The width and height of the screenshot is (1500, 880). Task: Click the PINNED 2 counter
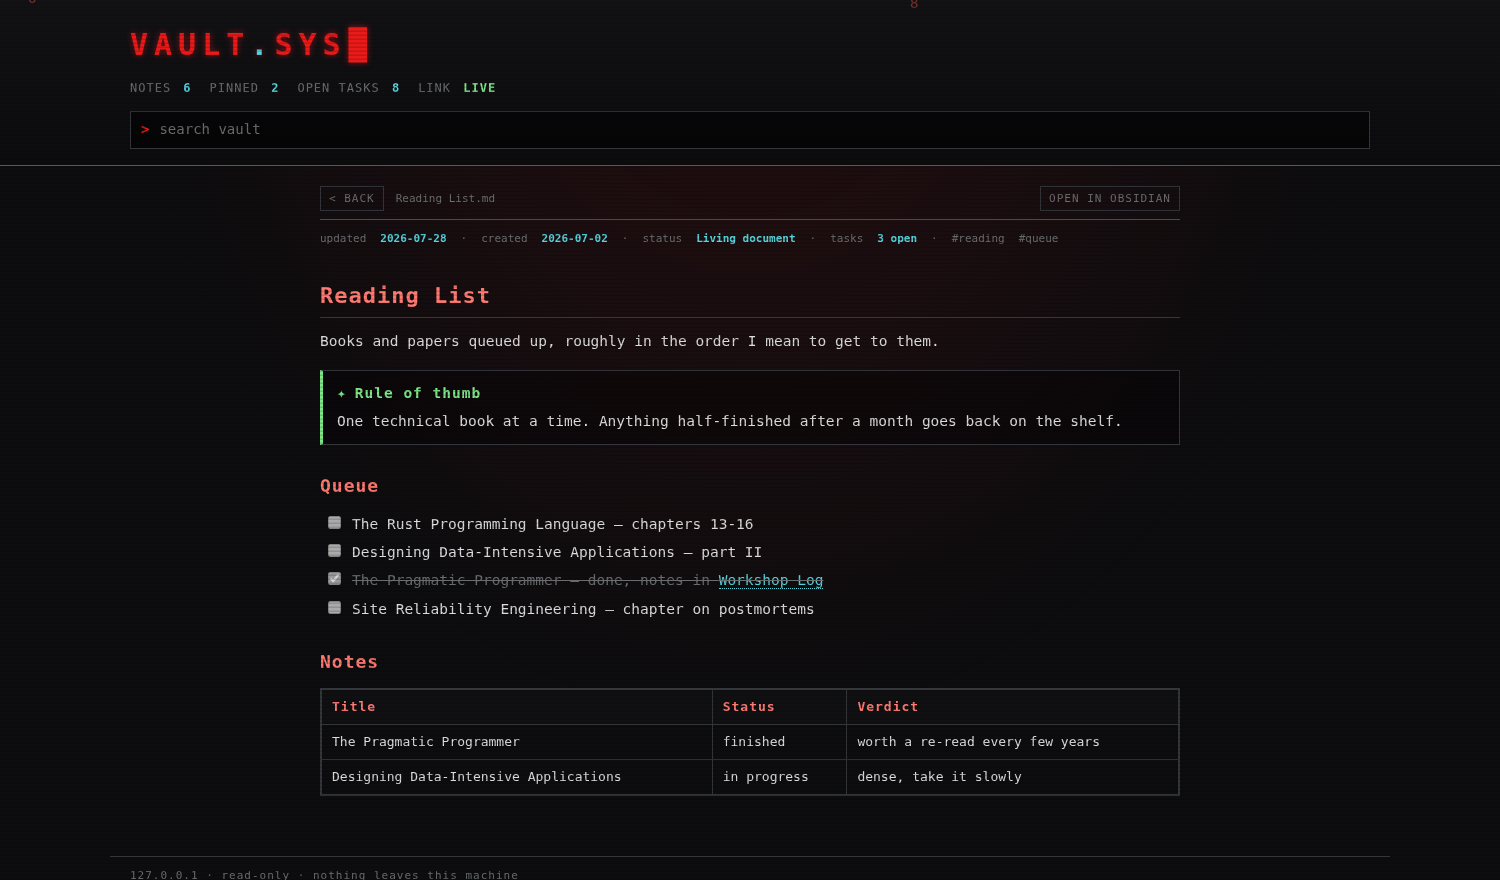click(x=244, y=88)
